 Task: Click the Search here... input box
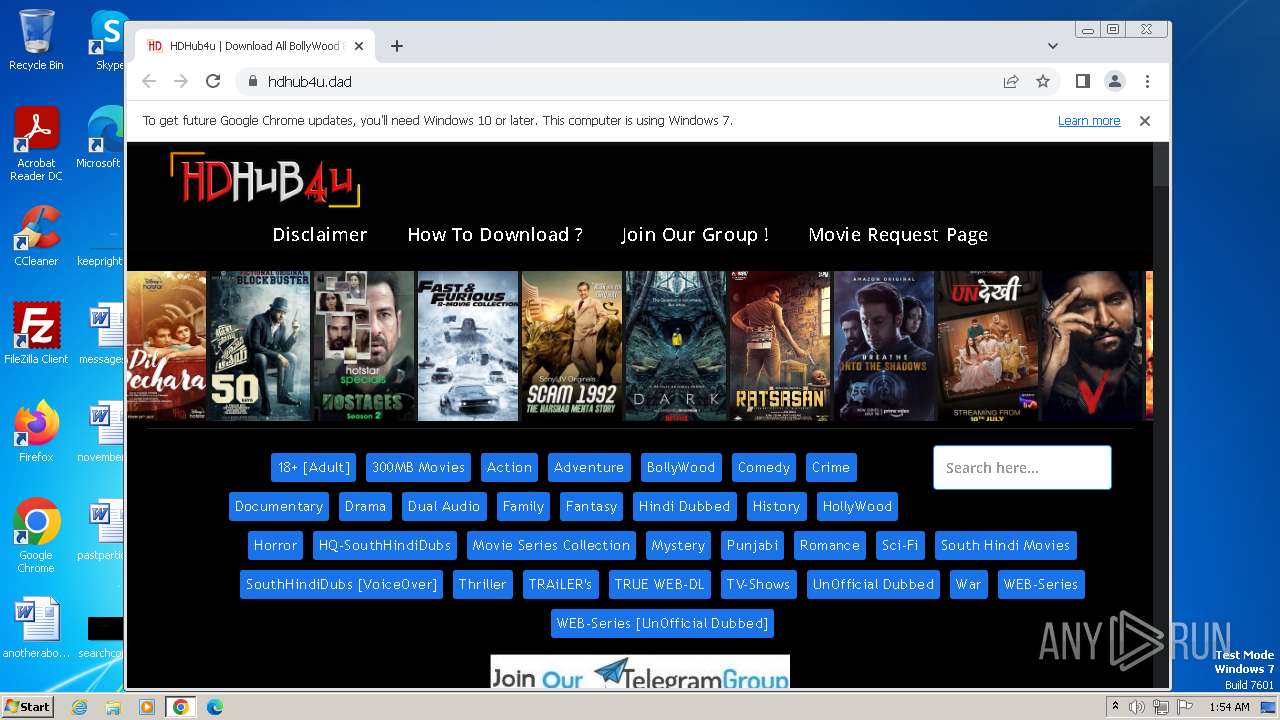pos(1022,468)
